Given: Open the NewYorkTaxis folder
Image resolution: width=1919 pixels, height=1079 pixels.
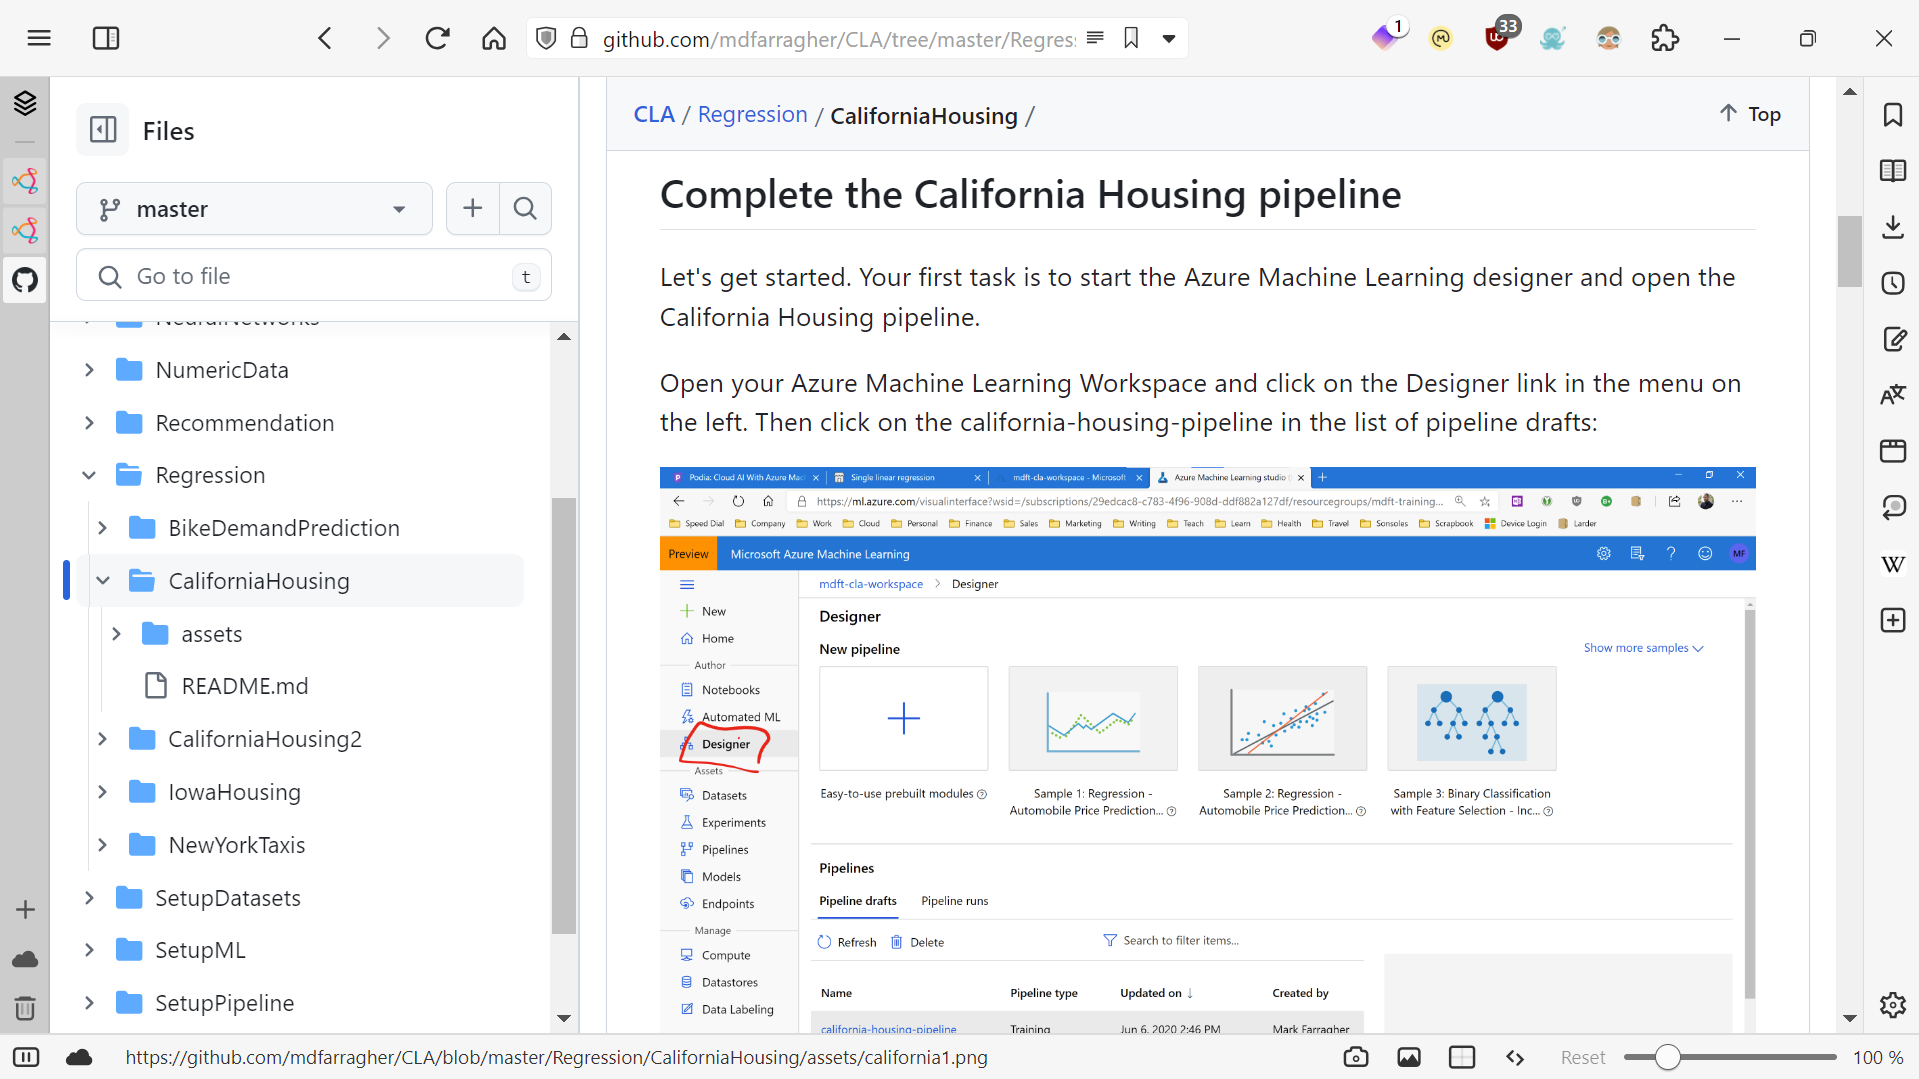Looking at the screenshot, I should (237, 845).
